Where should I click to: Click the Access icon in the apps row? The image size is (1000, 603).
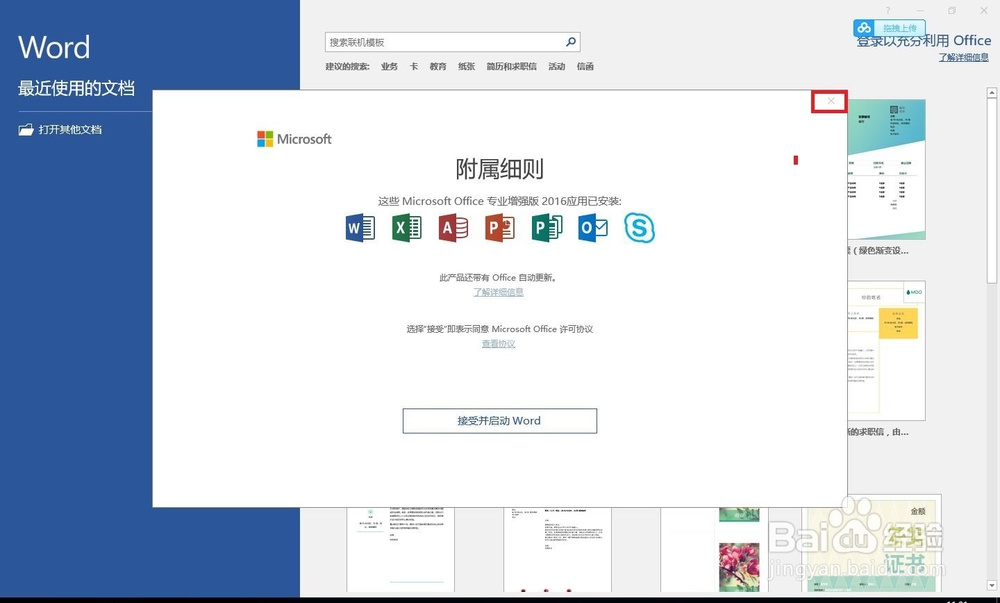click(452, 227)
